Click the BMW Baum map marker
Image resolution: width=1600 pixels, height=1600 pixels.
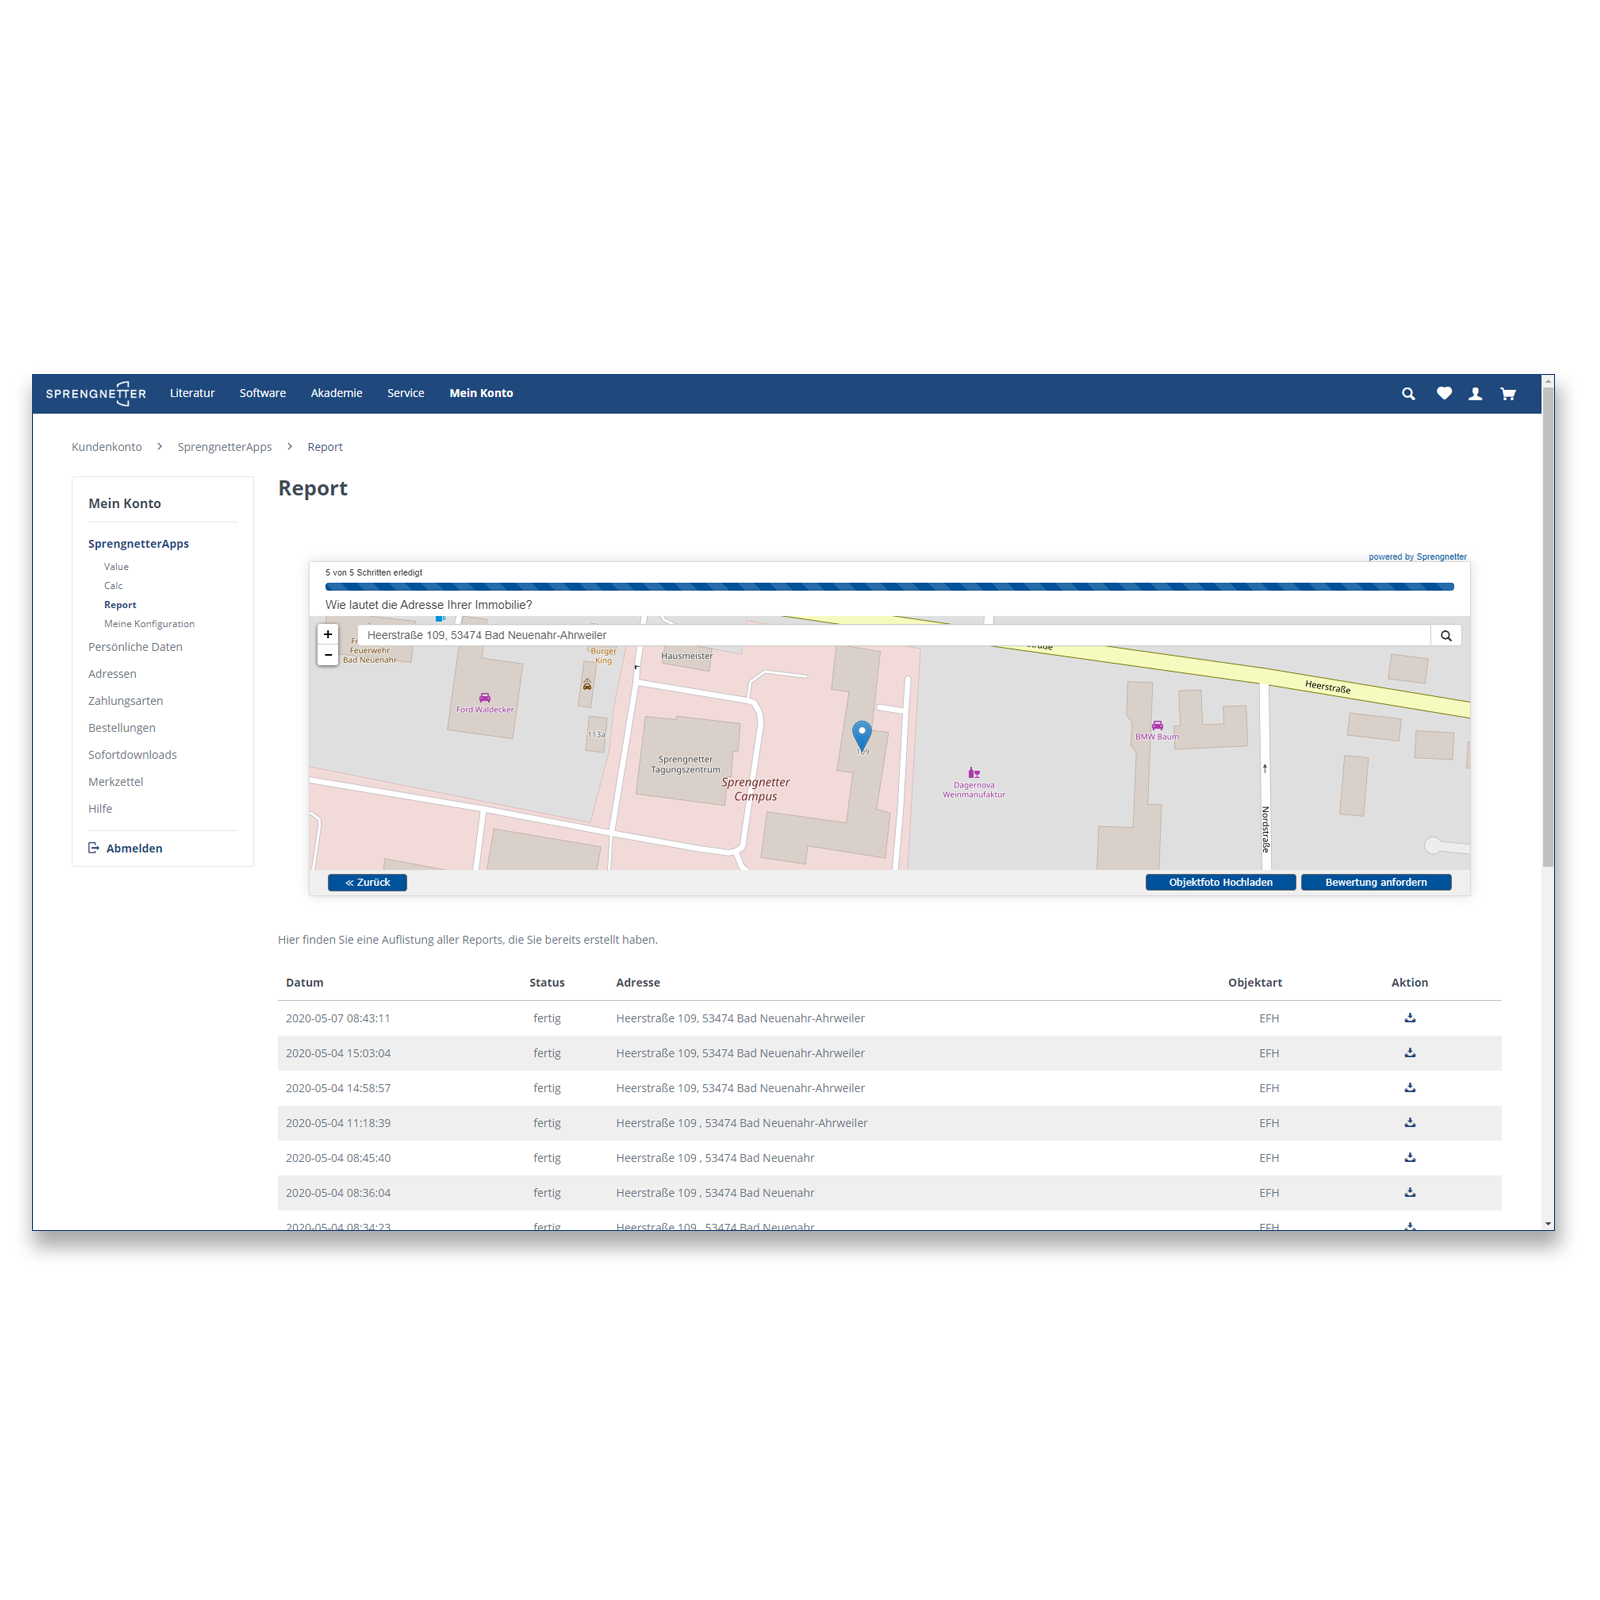pyautogui.click(x=1157, y=726)
